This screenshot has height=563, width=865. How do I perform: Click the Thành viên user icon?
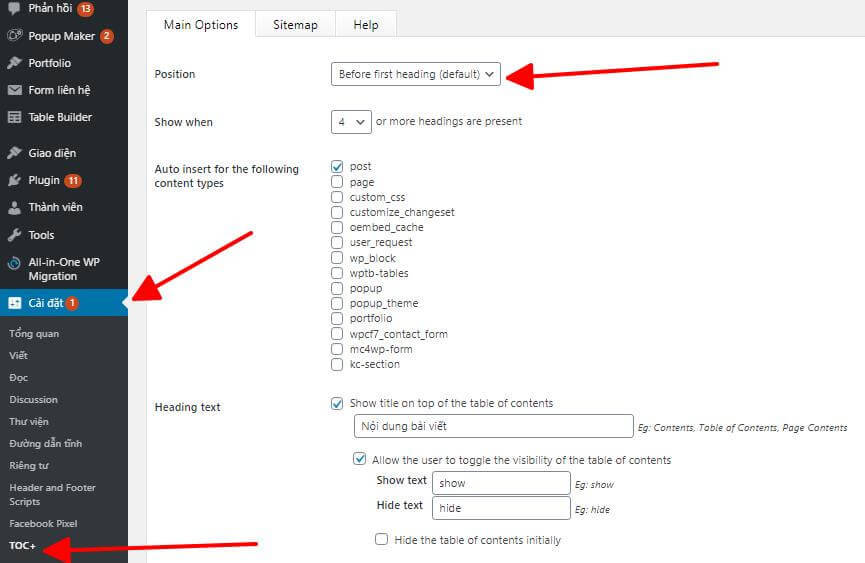[14, 207]
